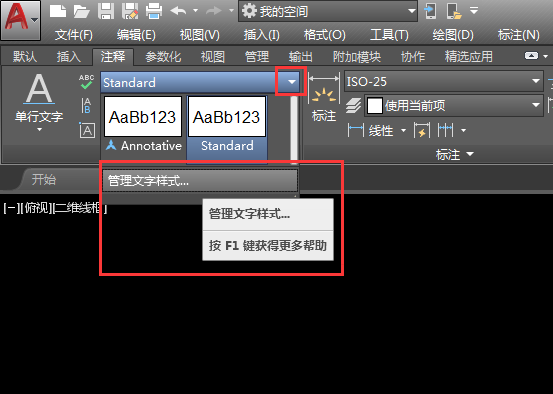Click the dimension layer stack icon
This screenshot has height=394, width=553.
[x=353, y=105]
